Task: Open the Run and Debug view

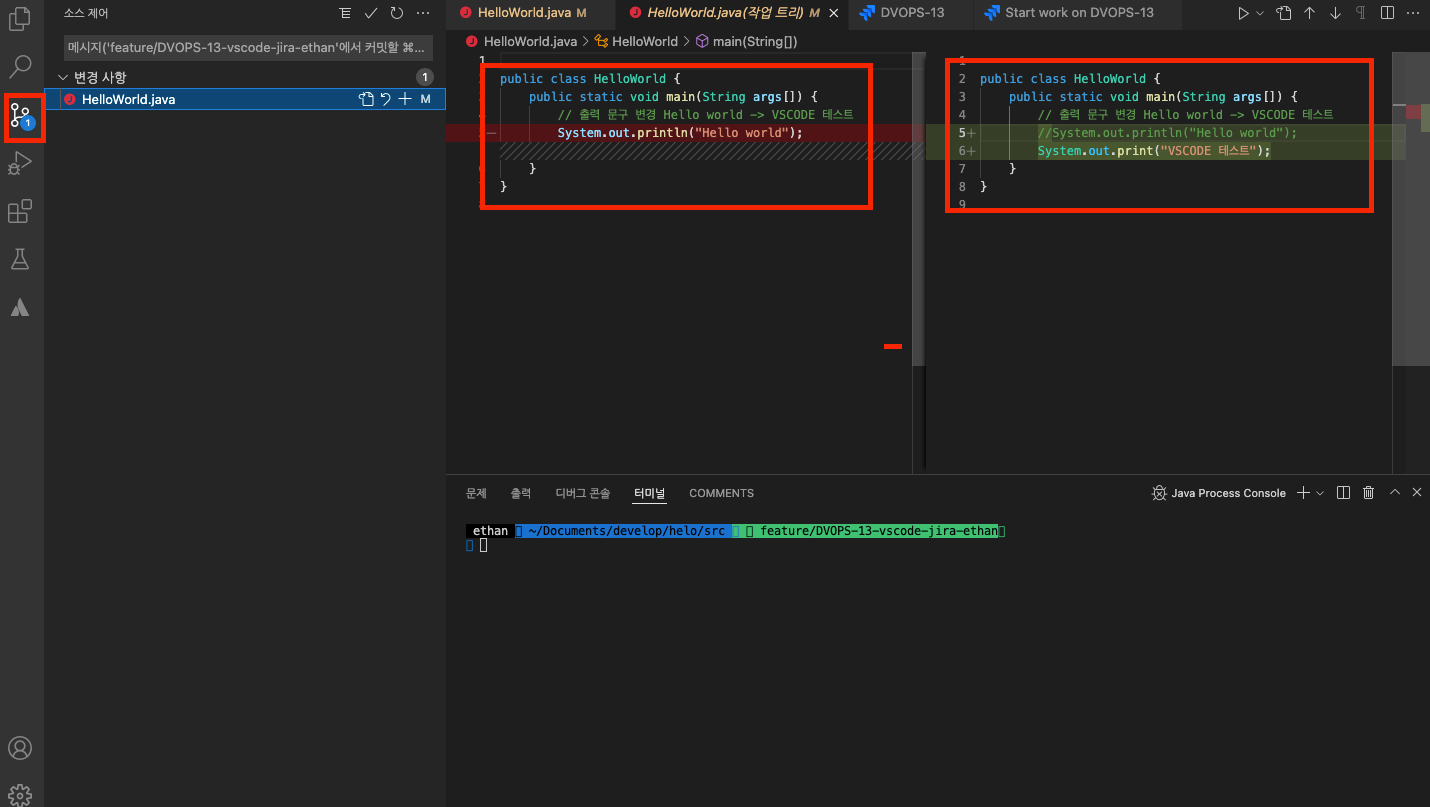Action: [20, 163]
